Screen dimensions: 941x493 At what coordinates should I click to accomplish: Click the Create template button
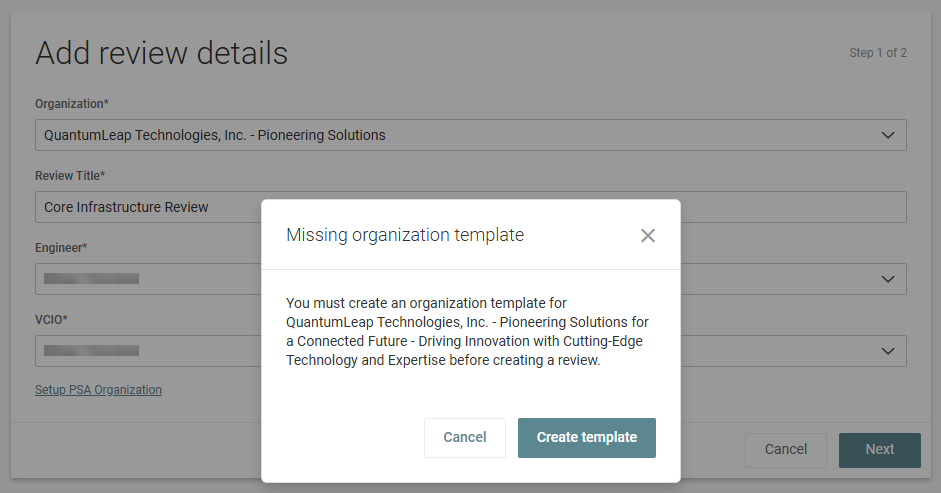586,438
